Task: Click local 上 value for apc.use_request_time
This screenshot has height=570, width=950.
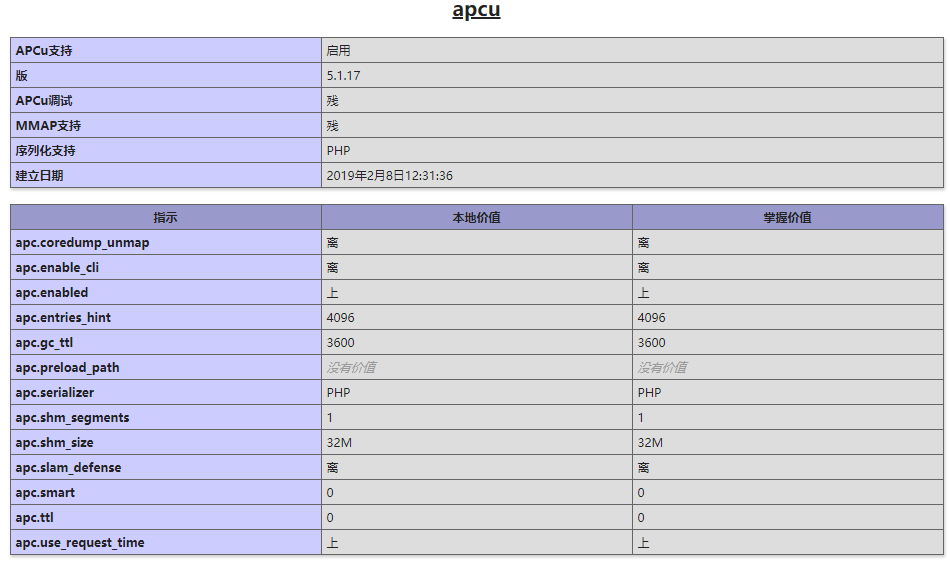Action: [x=333, y=543]
